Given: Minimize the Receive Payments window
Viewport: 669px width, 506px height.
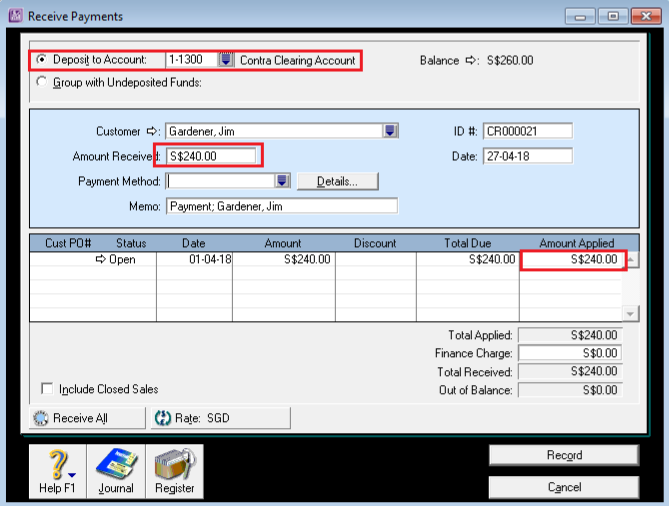Looking at the screenshot, I should [580, 16].
